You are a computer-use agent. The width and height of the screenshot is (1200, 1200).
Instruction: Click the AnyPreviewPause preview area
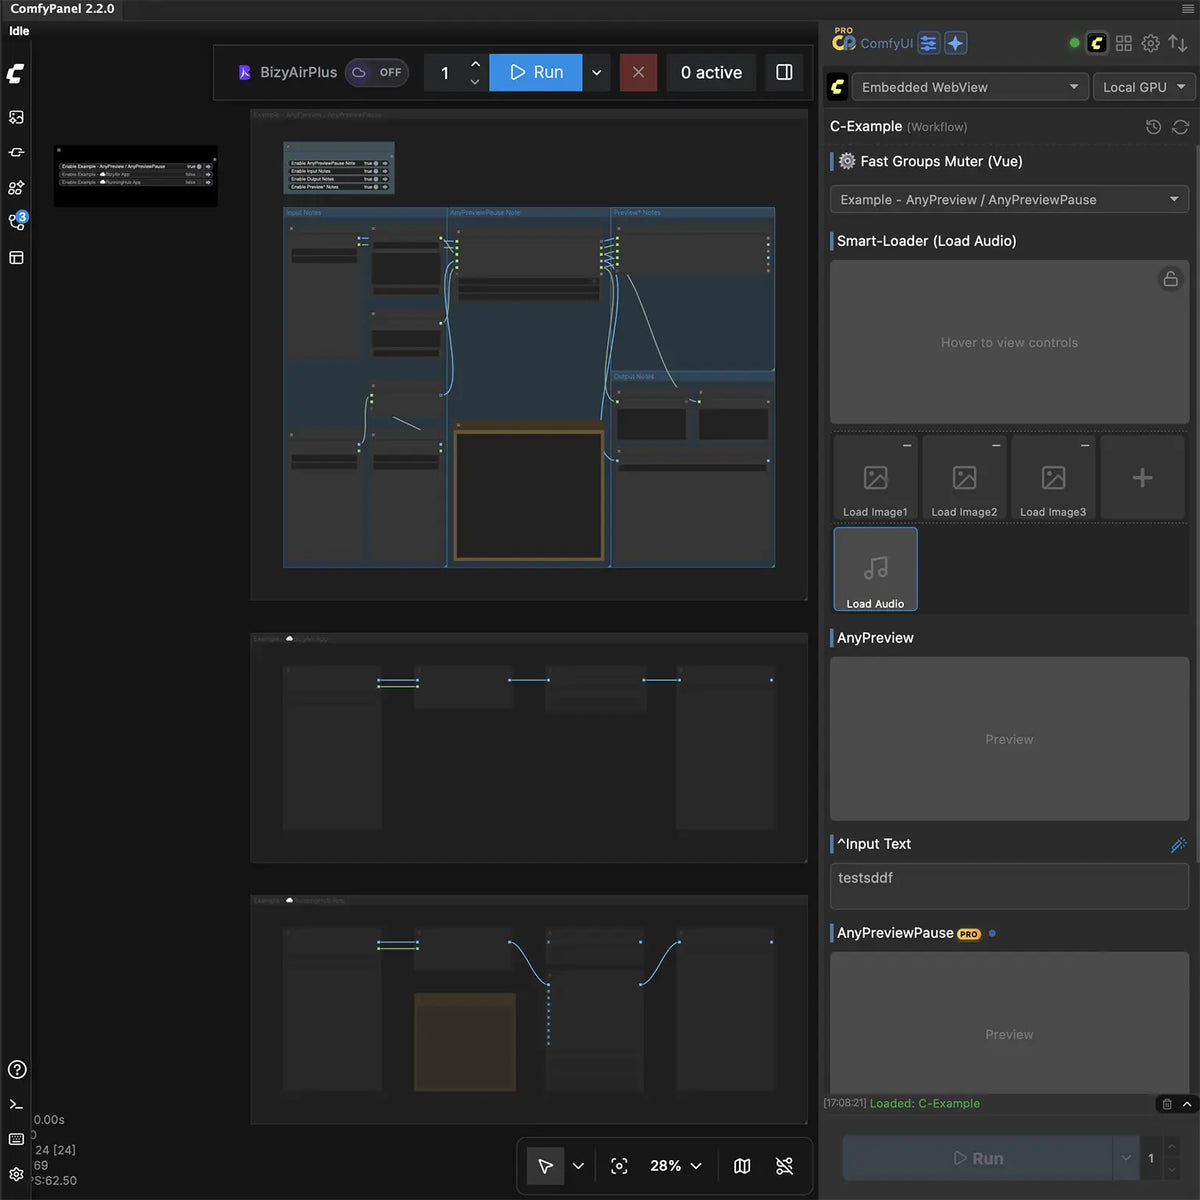[x=1009, y=1022]
